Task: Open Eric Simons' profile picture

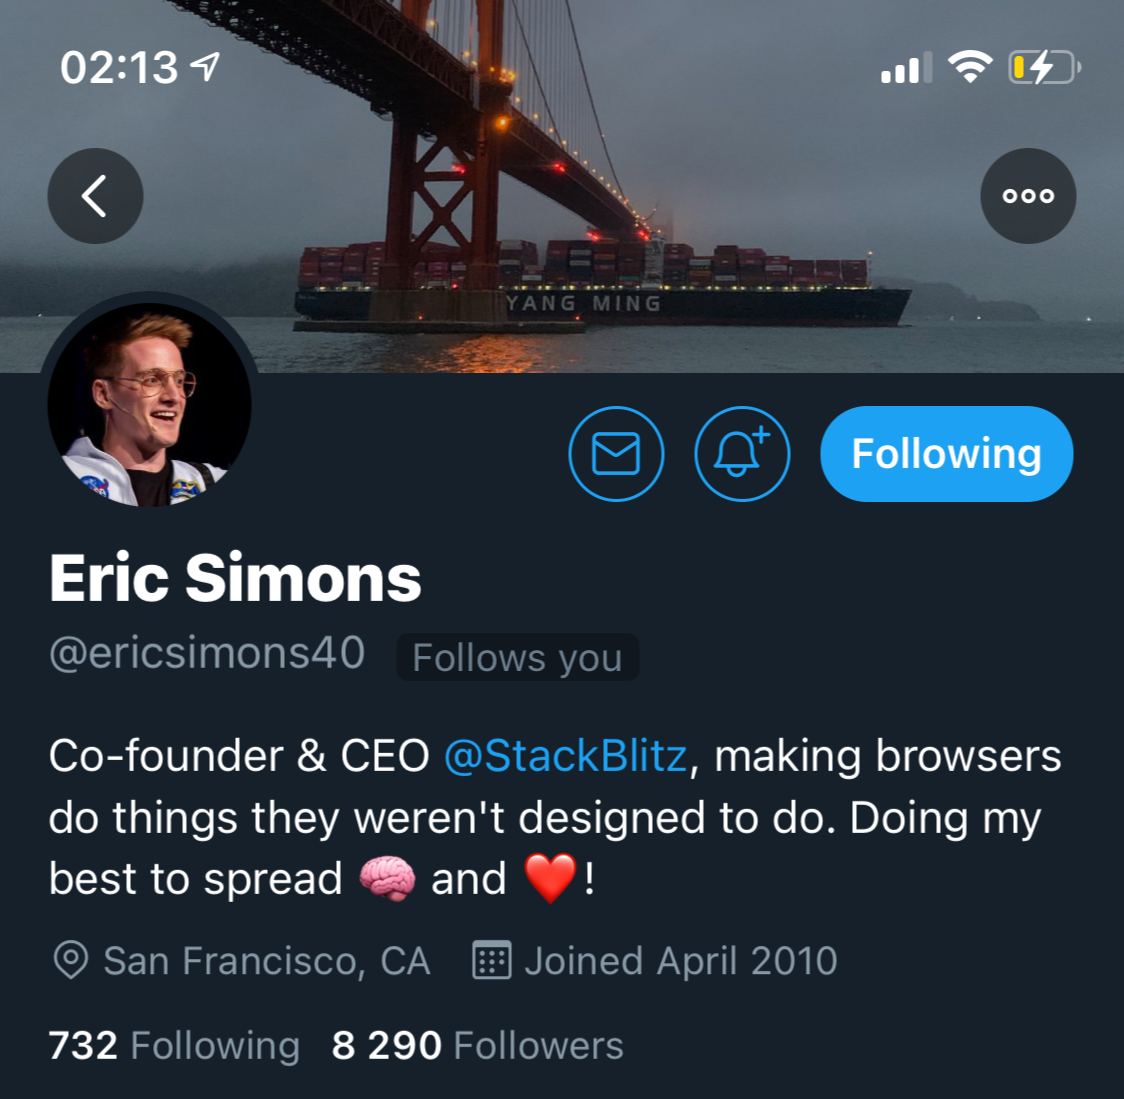Action: [x=149, y=404]
